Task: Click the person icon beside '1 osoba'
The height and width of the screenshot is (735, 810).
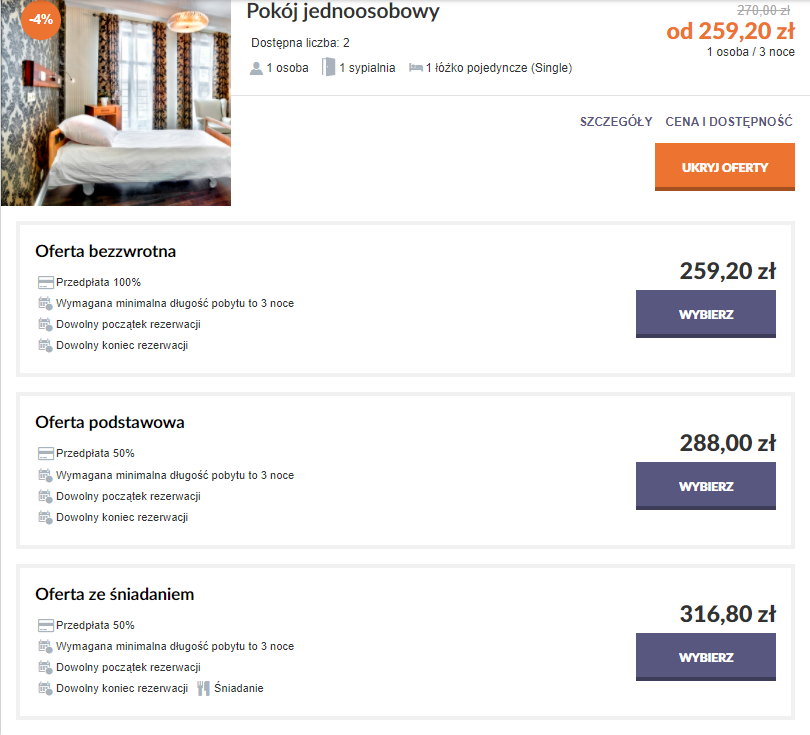Action: pyautogui.click(x=256, y=68)
